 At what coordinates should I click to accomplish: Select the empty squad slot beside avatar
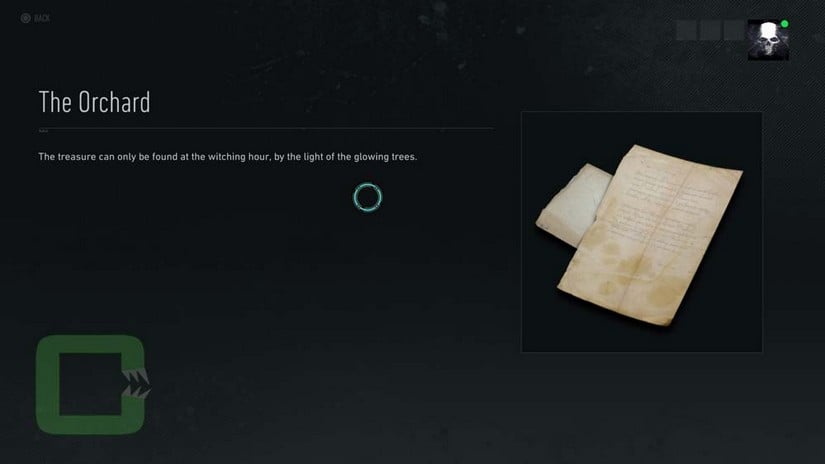[733, 31]
